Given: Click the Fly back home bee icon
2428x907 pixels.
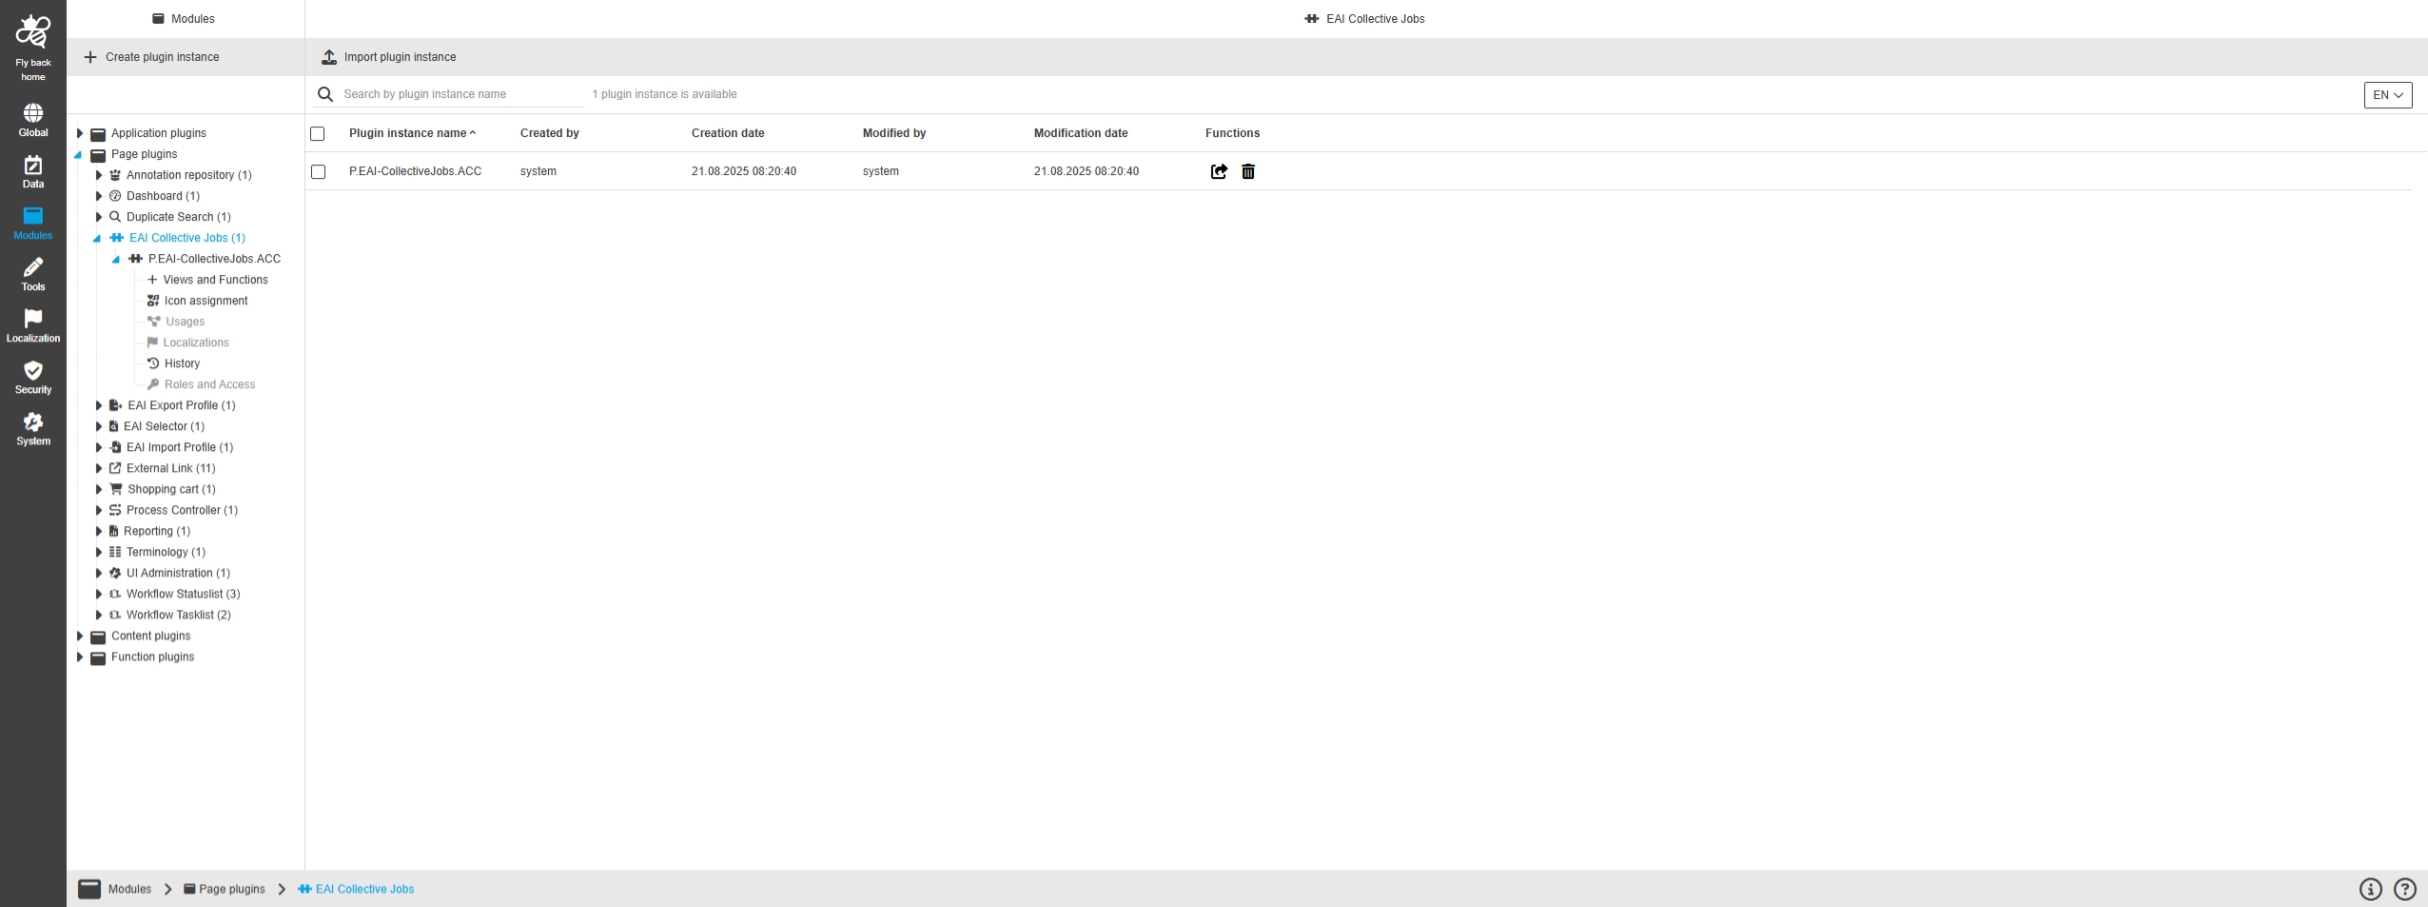Looking at the screenshot, I should point(33,32).
